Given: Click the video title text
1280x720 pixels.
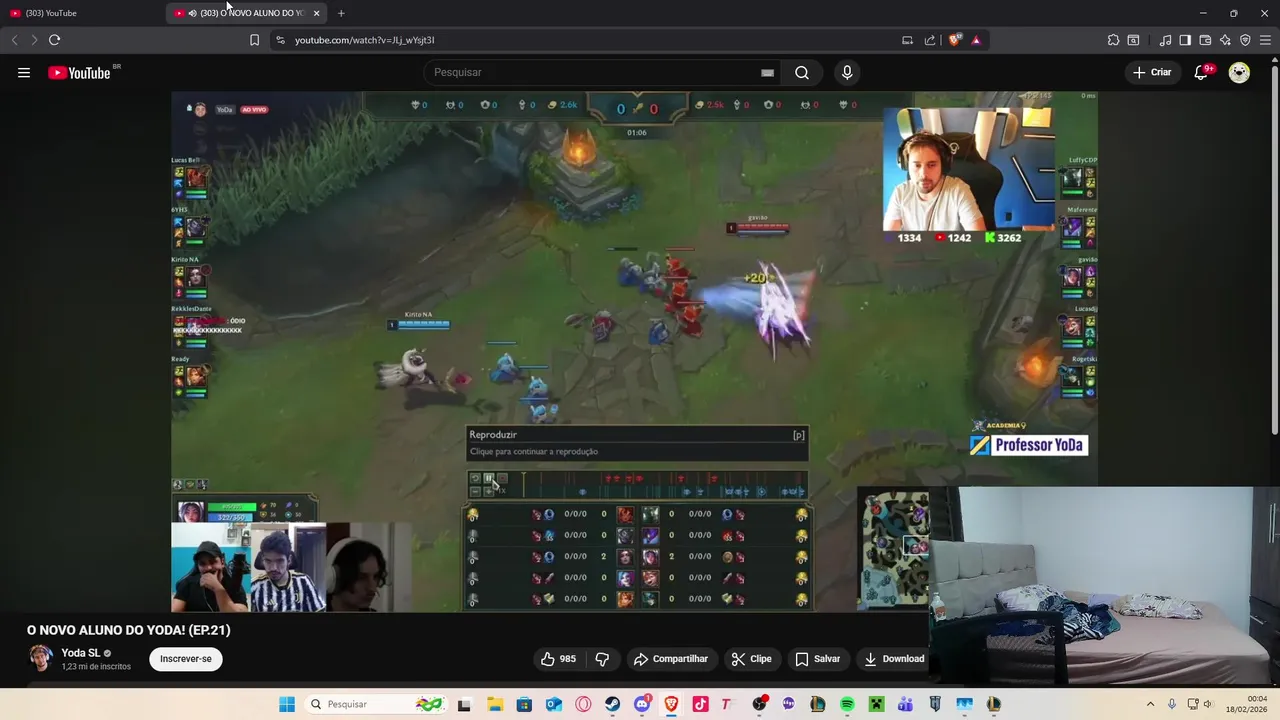Looking at the screenshot, I should (x=129, y=630).
